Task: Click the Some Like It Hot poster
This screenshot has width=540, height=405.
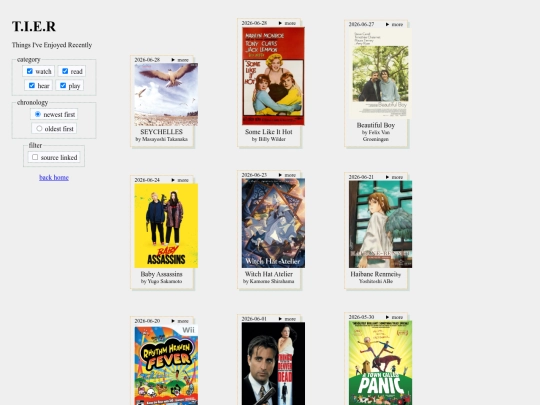Action: [273, 76]
